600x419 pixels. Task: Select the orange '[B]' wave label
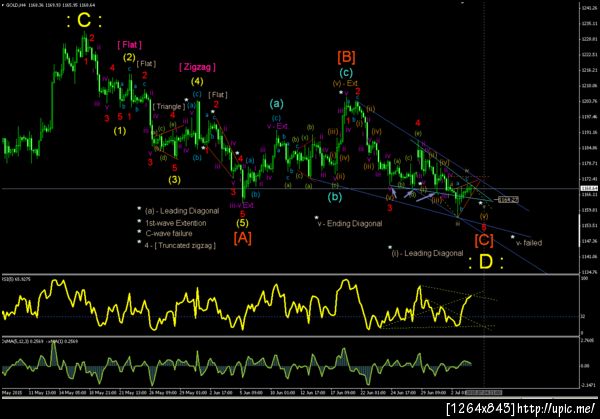pyautogui.click(x=346, y=57)
